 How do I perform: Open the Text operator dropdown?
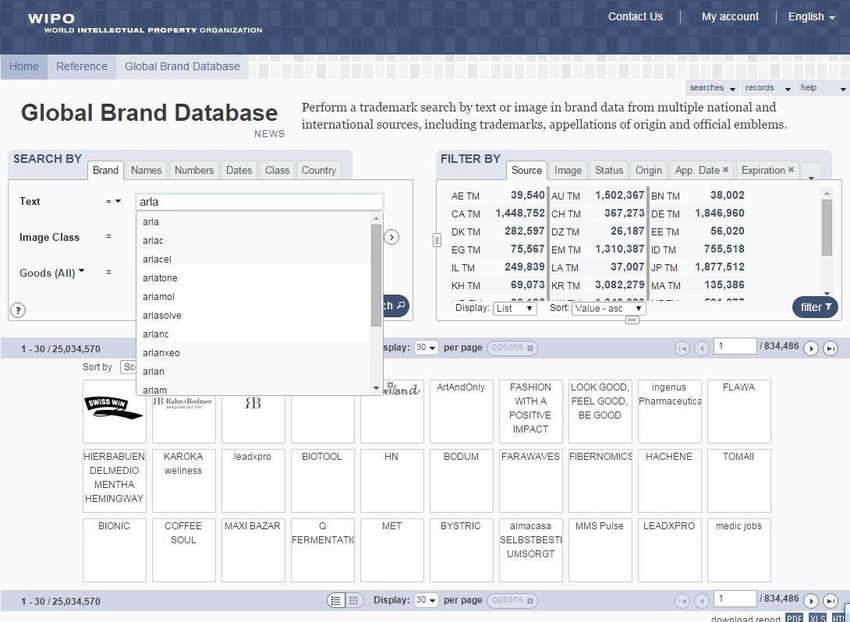pyautogui.click(x=113, y=201)
